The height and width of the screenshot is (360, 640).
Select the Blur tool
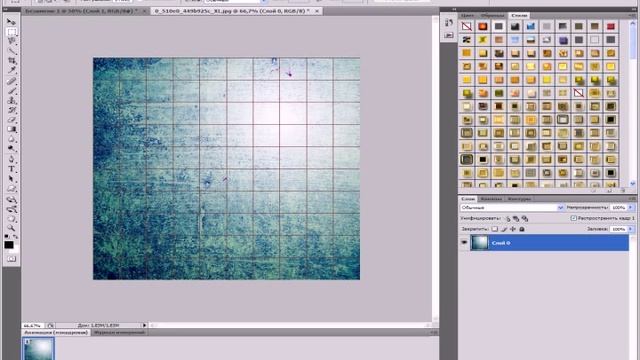11,140
